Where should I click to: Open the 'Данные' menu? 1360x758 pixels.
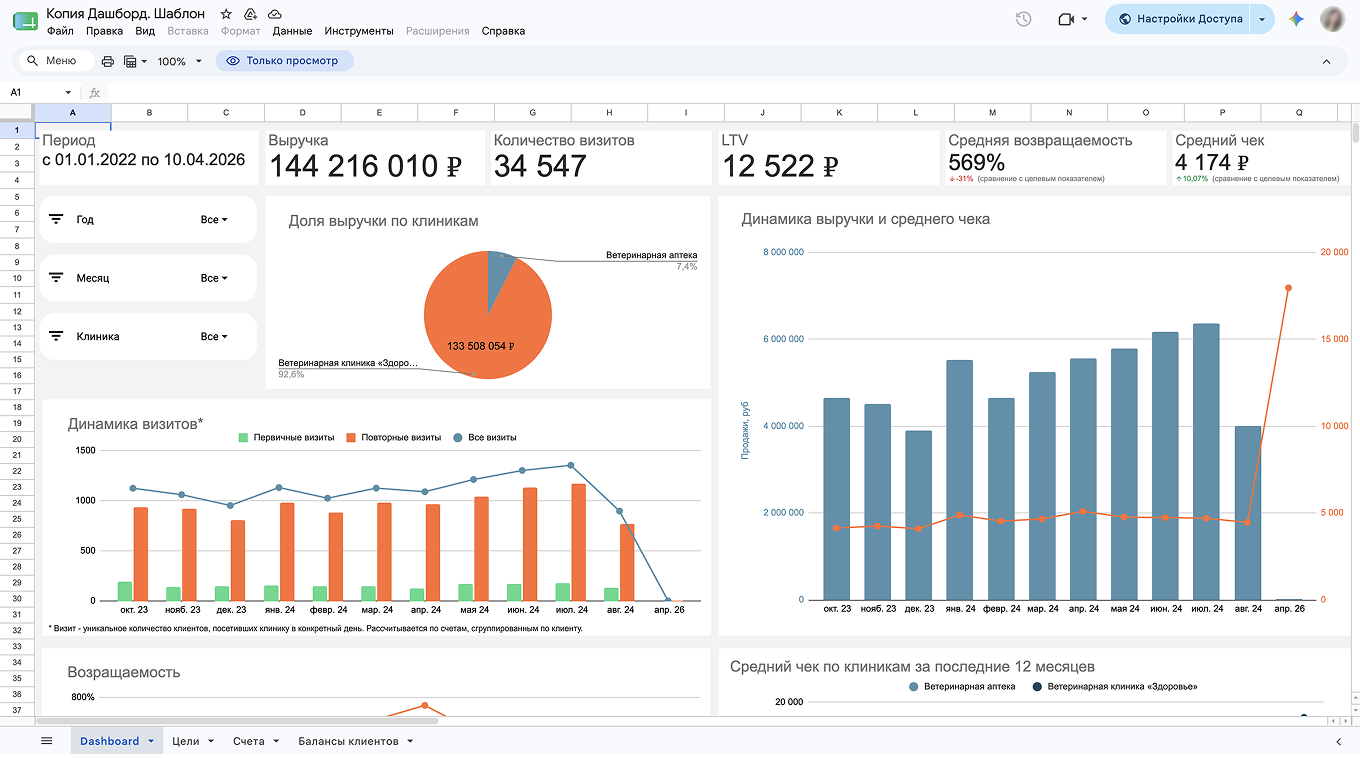(x=292, y=31)
